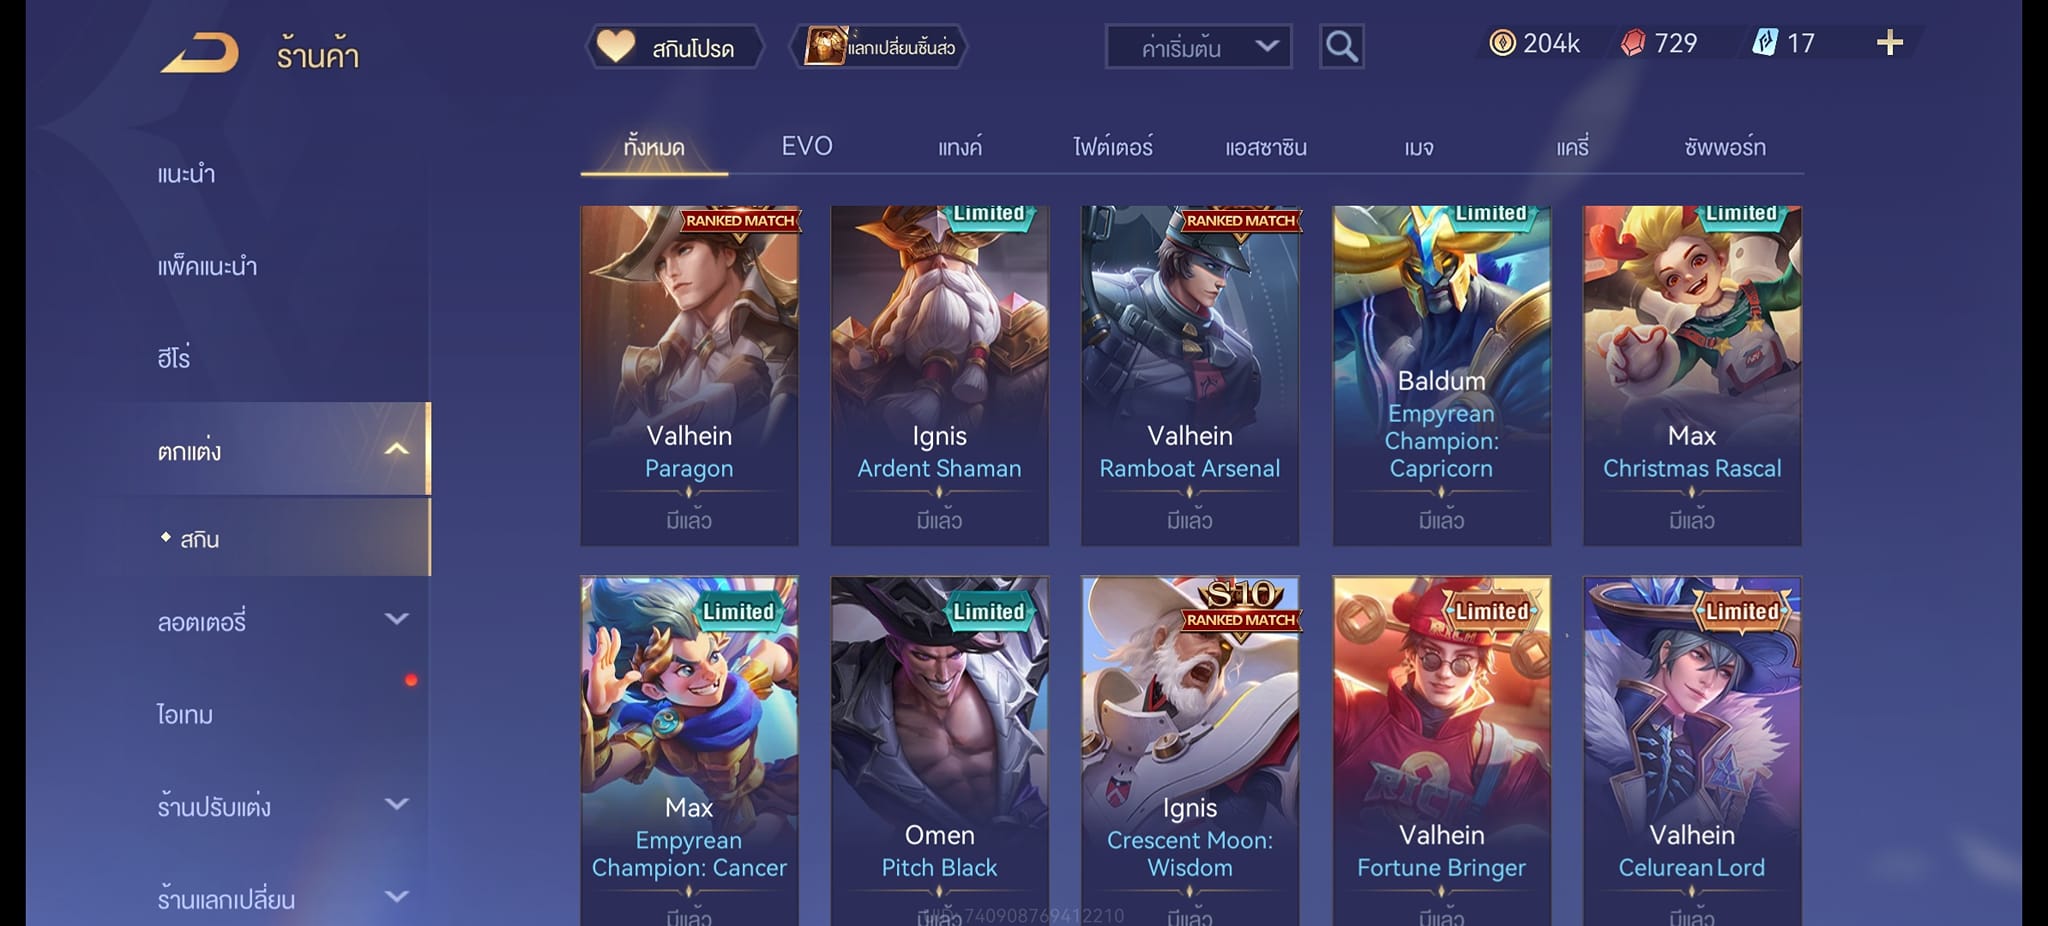The height and width of the screenshot is (926, 2048).
Task: Expand the ลอตเตอรี่ sidebar section
Action: coord(396,619)
